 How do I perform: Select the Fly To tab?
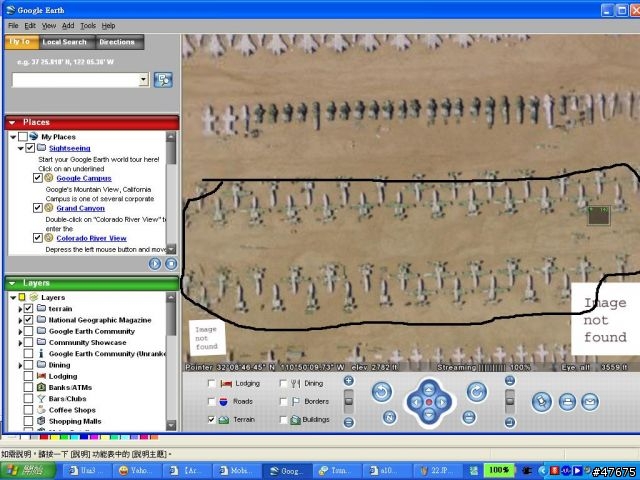pos(20,42)
